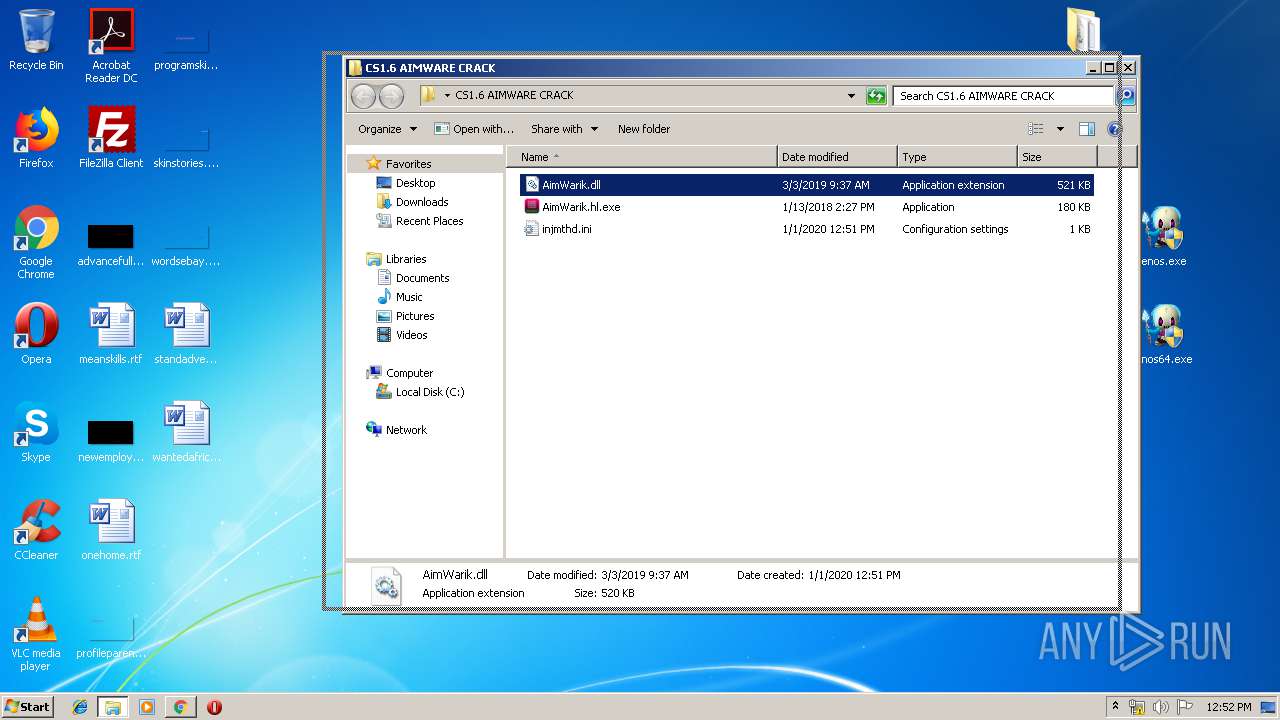Toggle the preview pane
The height and width of the screenshot is (720, 1280).
(1087, 129)
